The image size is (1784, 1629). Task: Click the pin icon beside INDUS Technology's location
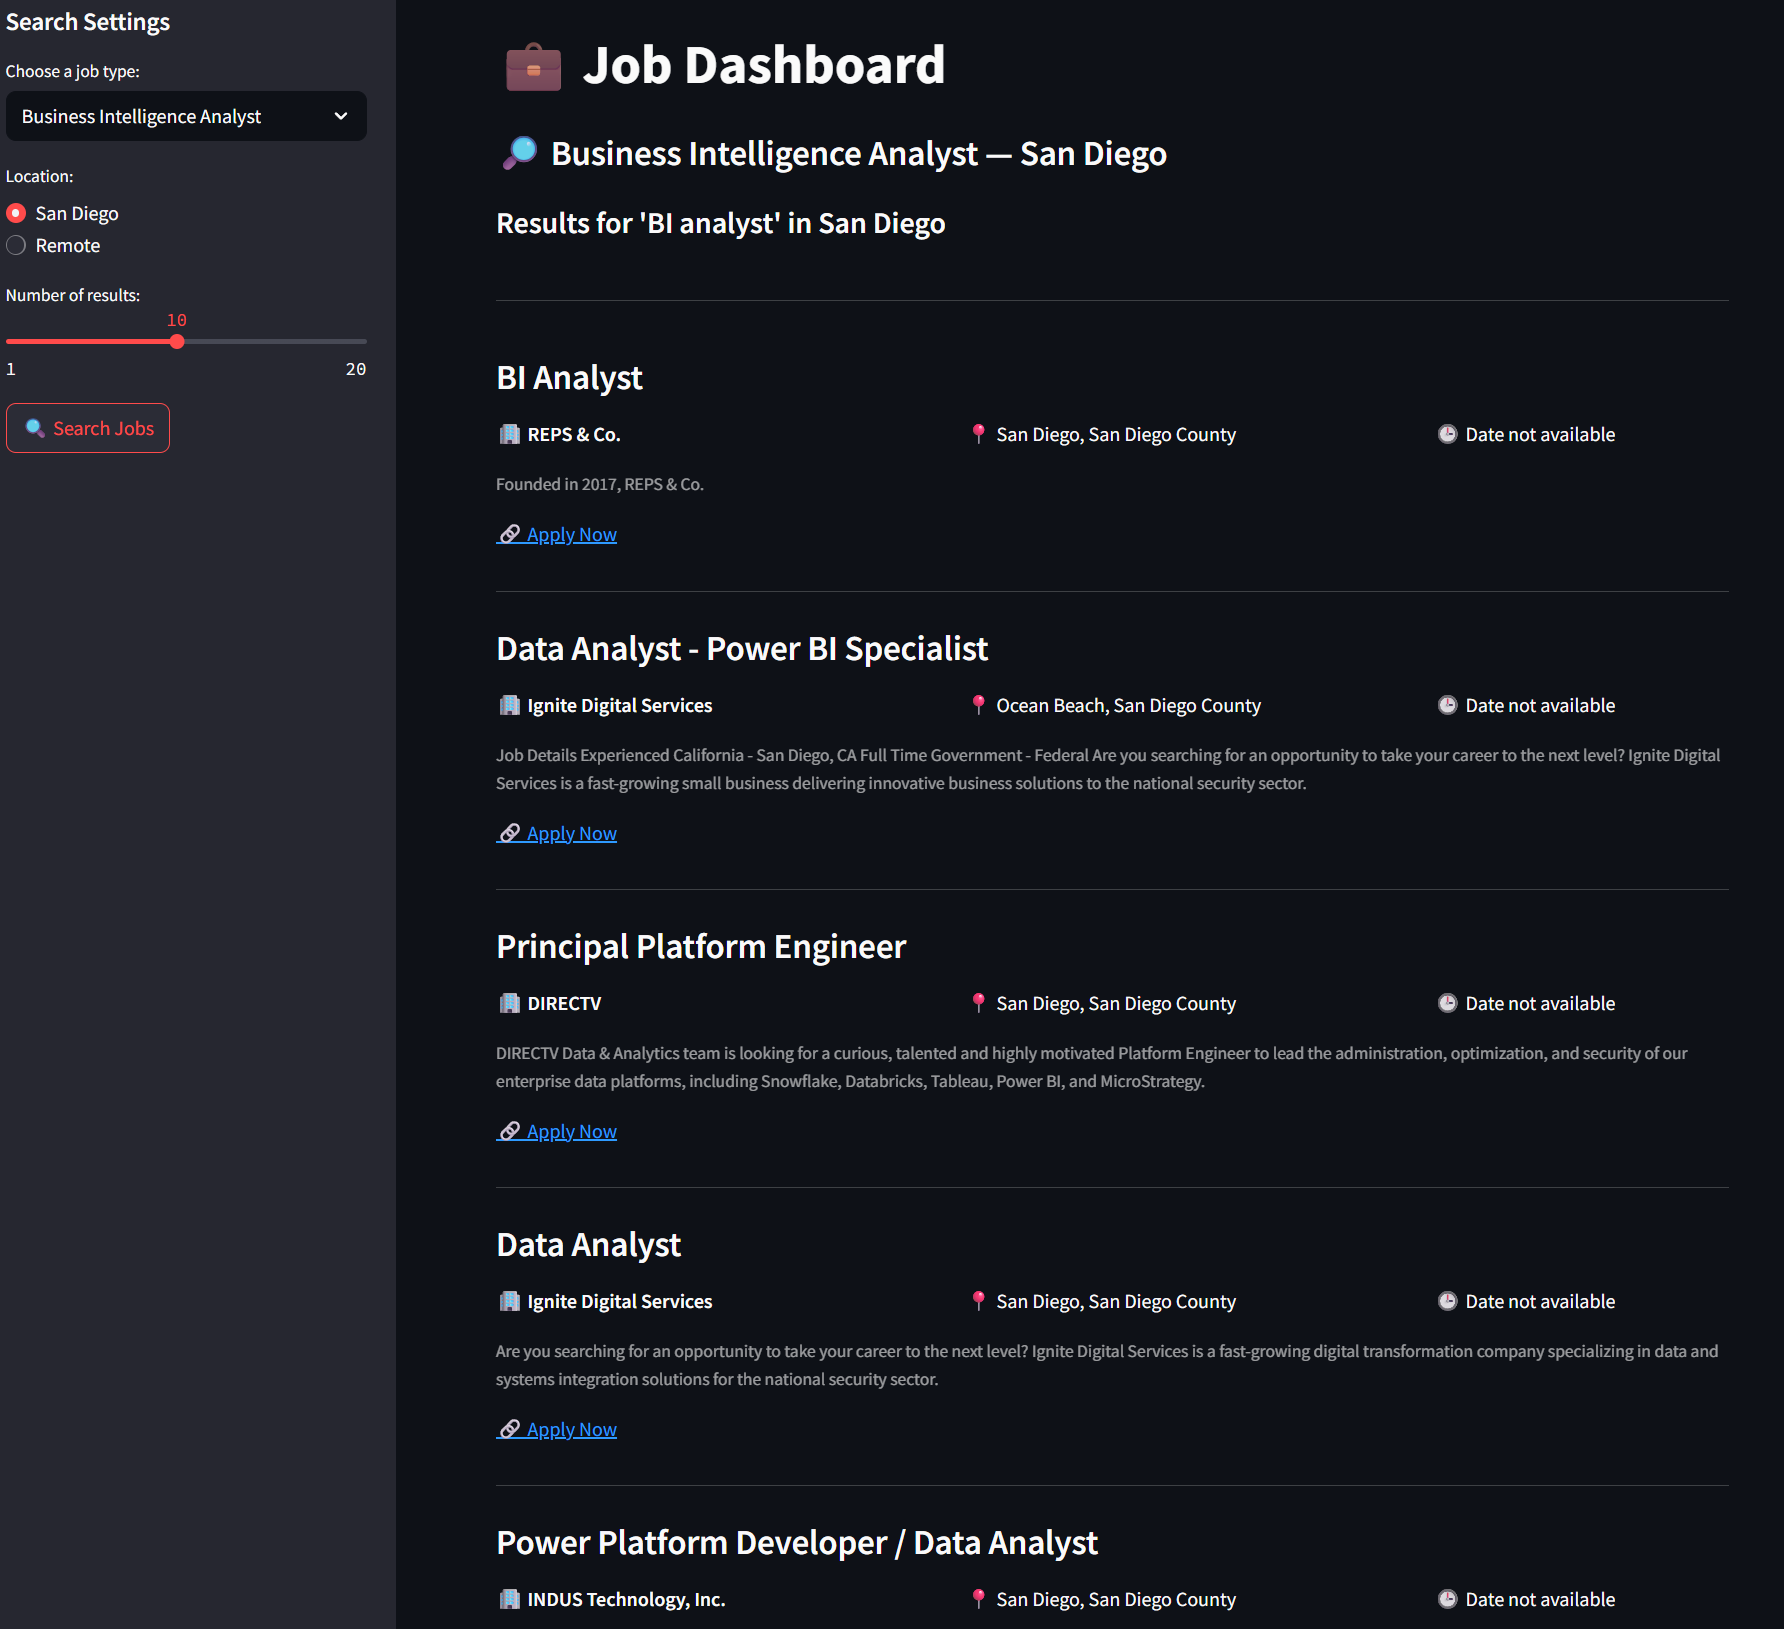tap(978, 1599)
